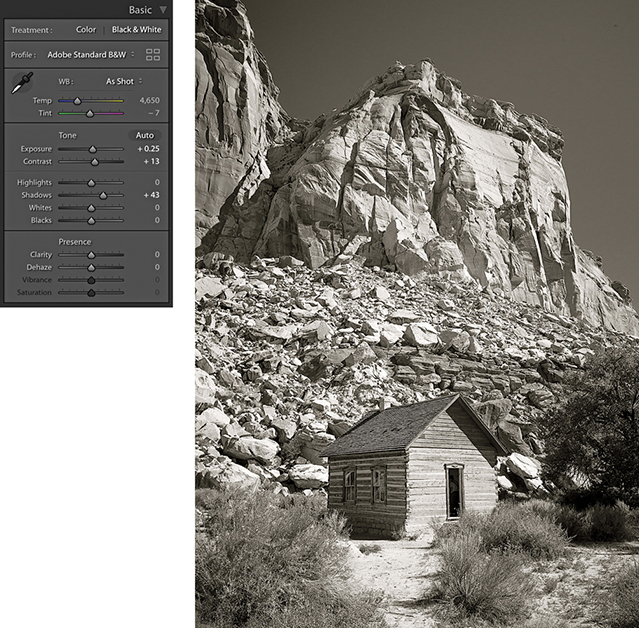Click the Exposure value +0.25
The width and height of the screenshot is (639, 628).
[148, 149]
